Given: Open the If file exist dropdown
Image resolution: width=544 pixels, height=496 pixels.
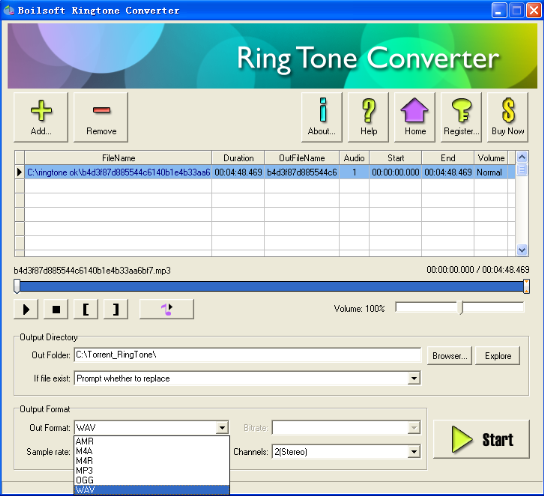Looking at the screenshot, I should click(414, 378).
